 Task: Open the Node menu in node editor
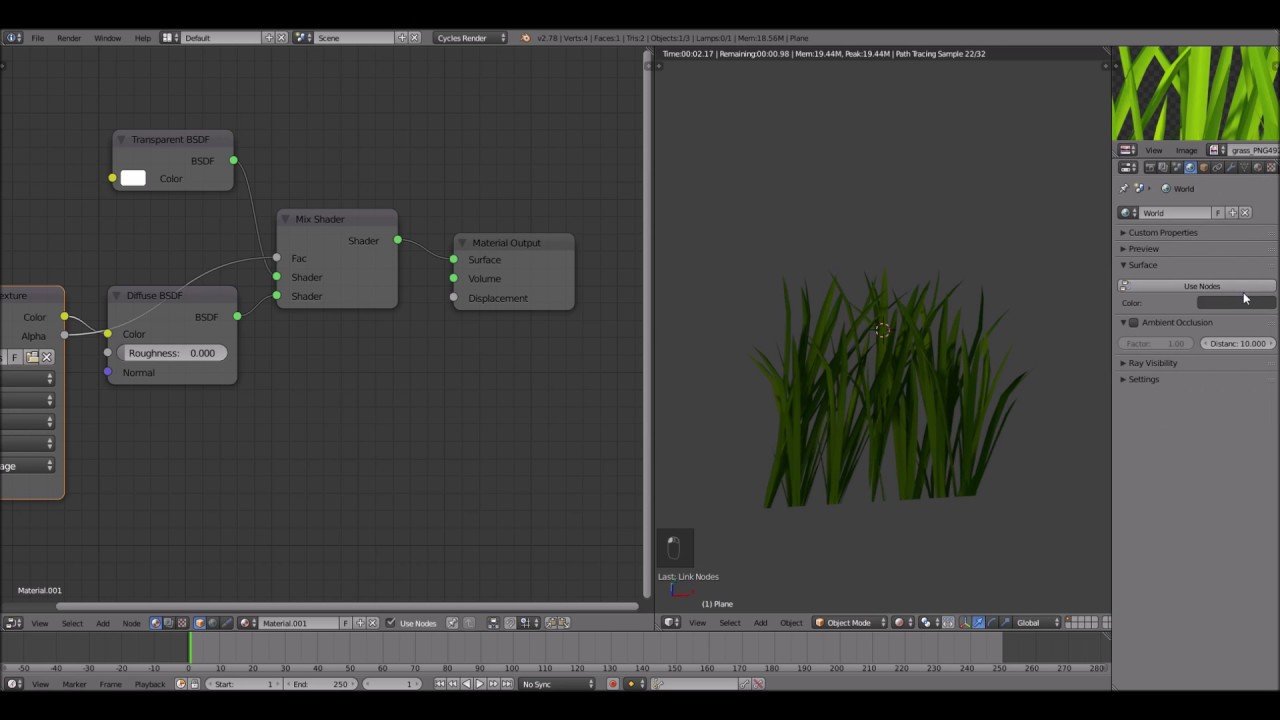[131, 623]
